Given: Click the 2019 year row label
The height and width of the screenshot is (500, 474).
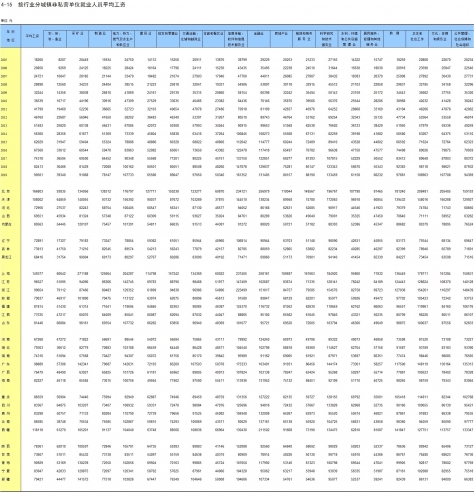Looking at the screenshot, I should coord(4,175).
